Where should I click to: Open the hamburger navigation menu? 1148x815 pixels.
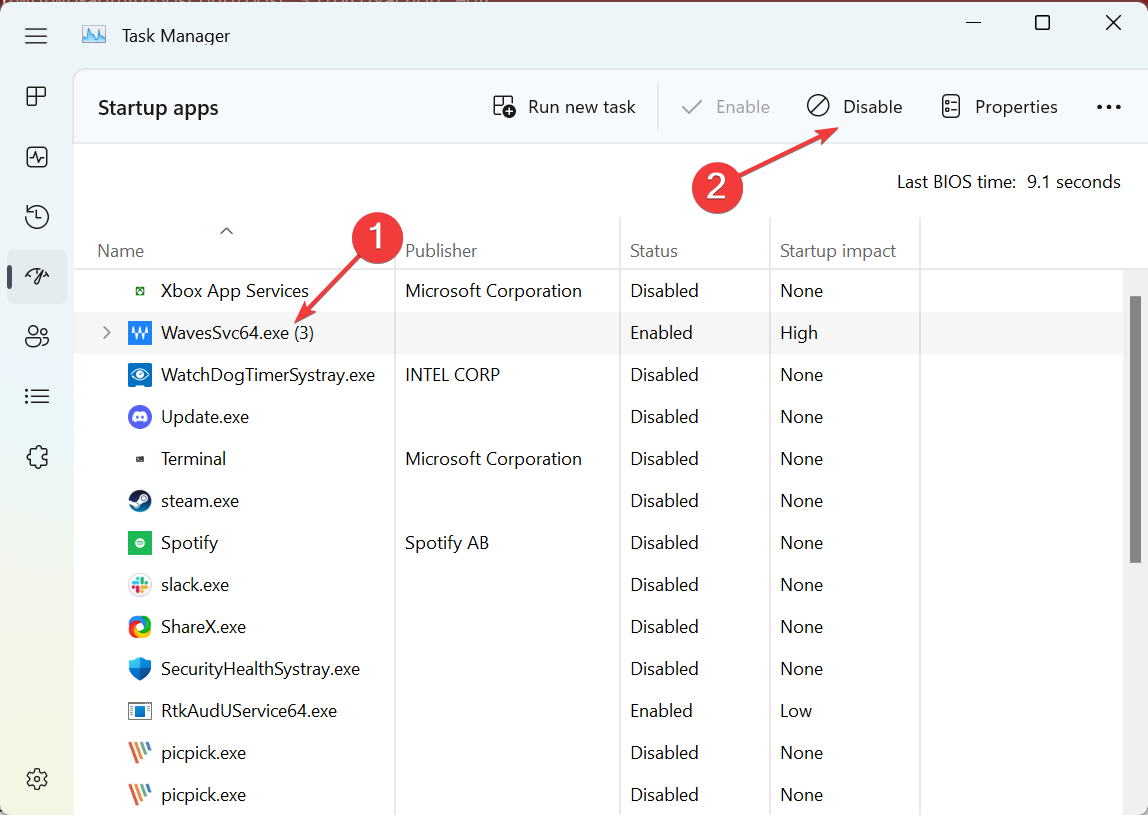[x=36, y=36]
